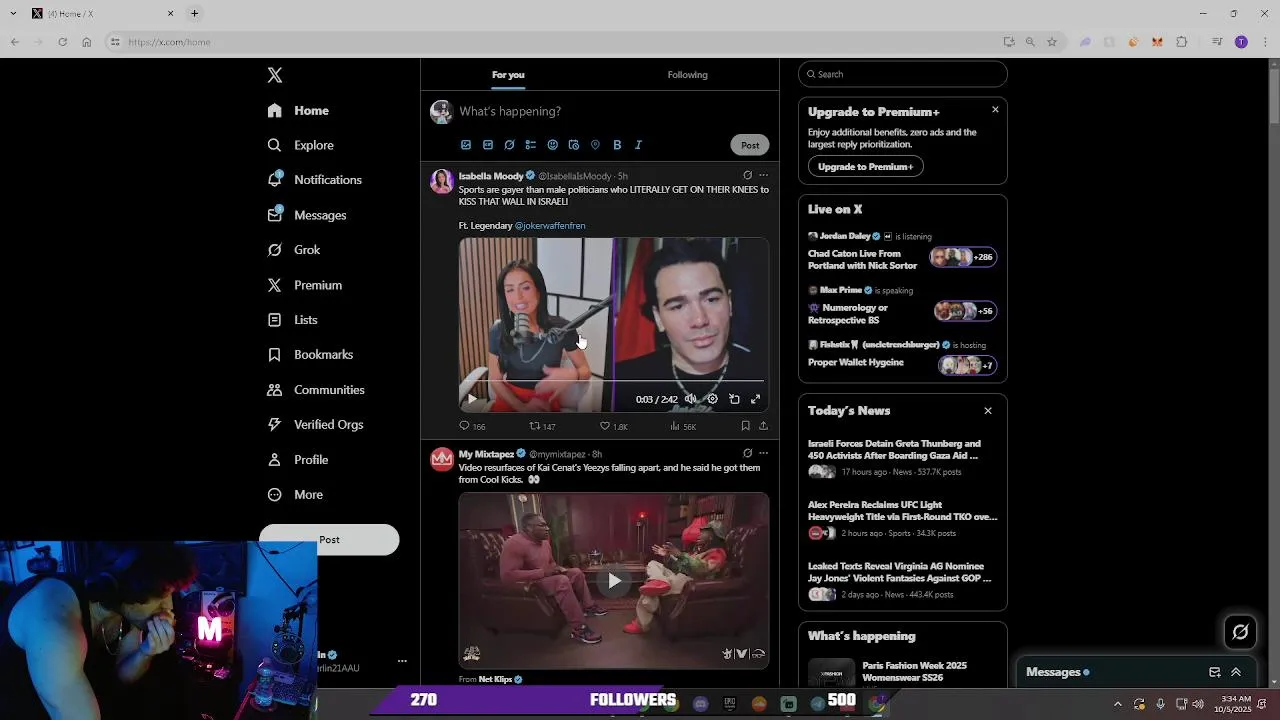Click Grok icon on My Mixtapez post

click(x=747, y=453)
